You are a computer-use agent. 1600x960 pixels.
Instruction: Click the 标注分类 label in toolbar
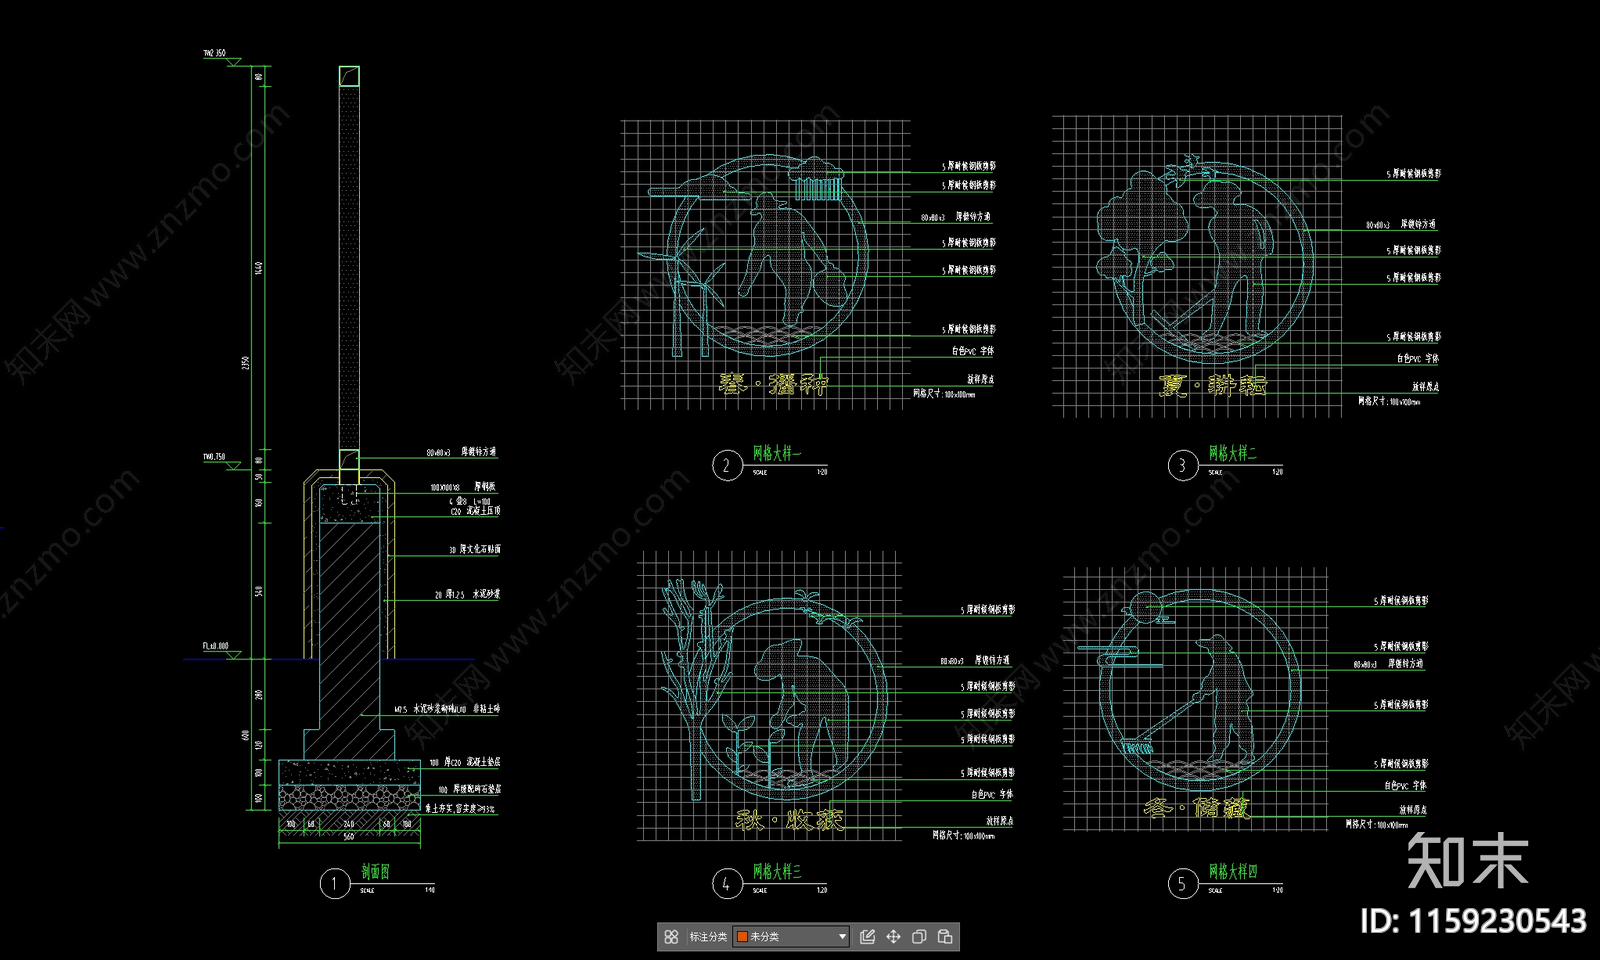pos(708,937)
